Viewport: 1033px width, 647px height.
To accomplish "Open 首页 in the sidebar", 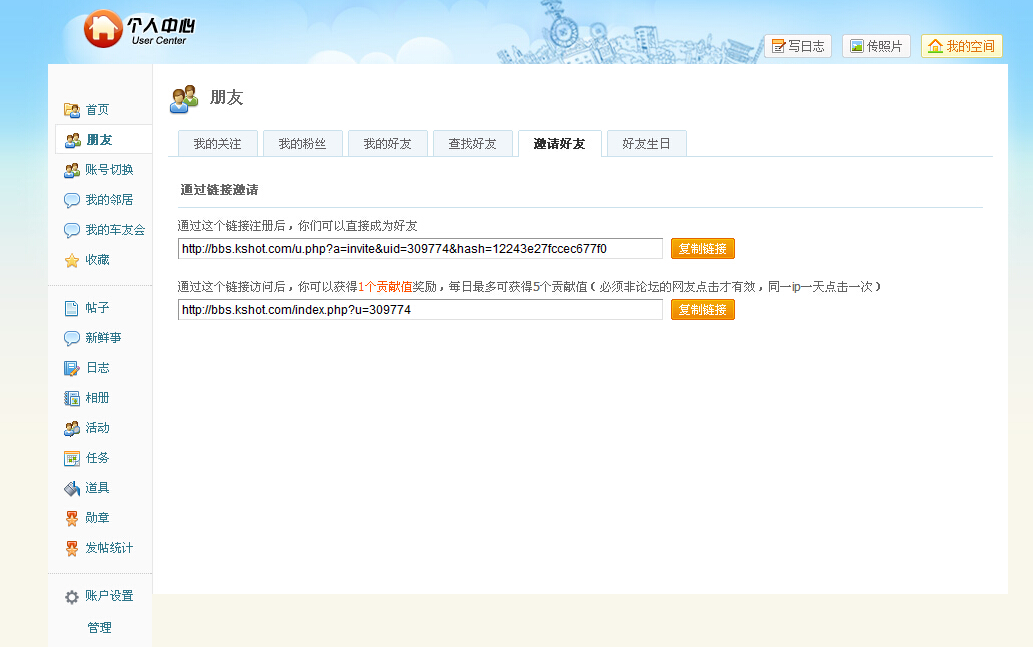I will click(x=97, y=110).
